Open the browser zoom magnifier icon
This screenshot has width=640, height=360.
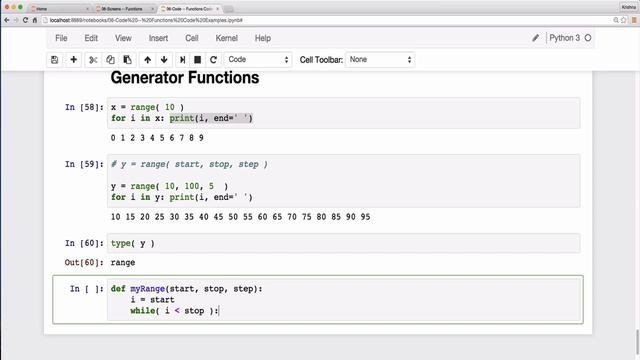pos(616,20)
